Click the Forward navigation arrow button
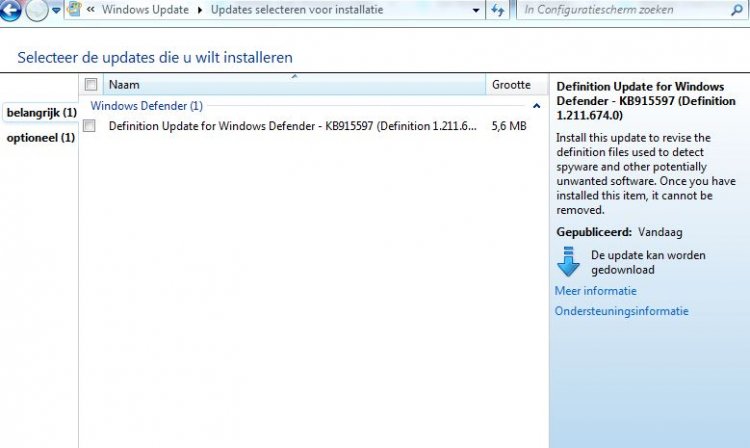750x448 pixels. click(x=37, y=10)
